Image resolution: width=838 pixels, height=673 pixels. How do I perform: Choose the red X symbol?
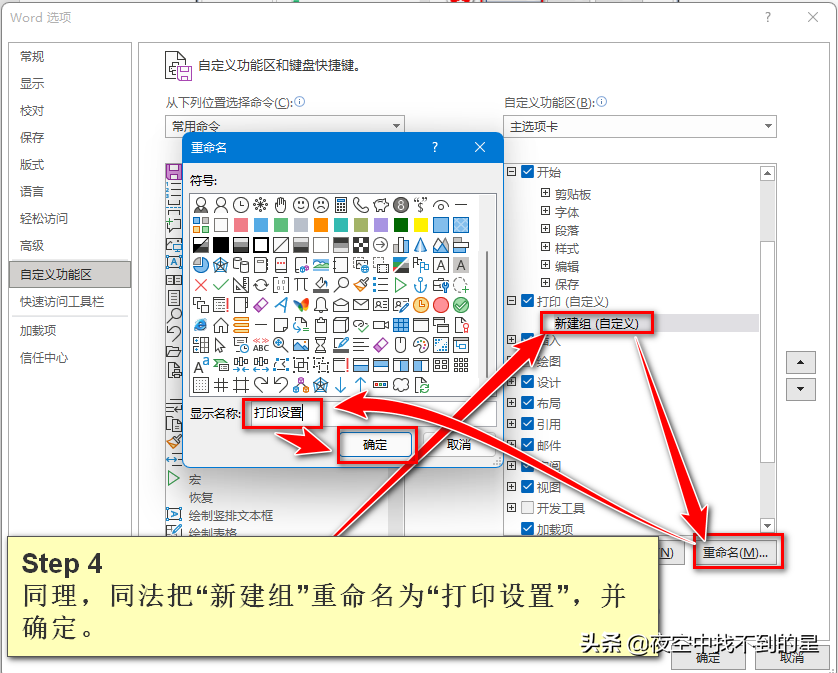tap(201, 285)
